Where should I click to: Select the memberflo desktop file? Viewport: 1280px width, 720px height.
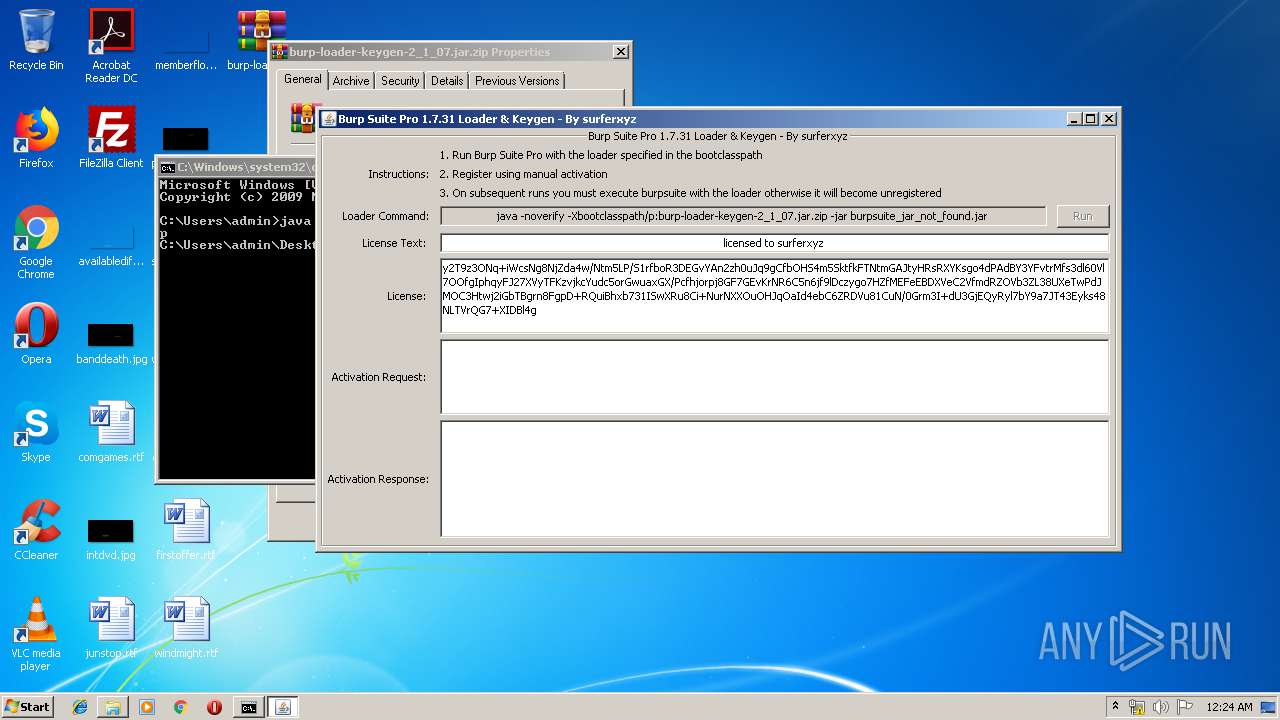(x=186, y=48)
